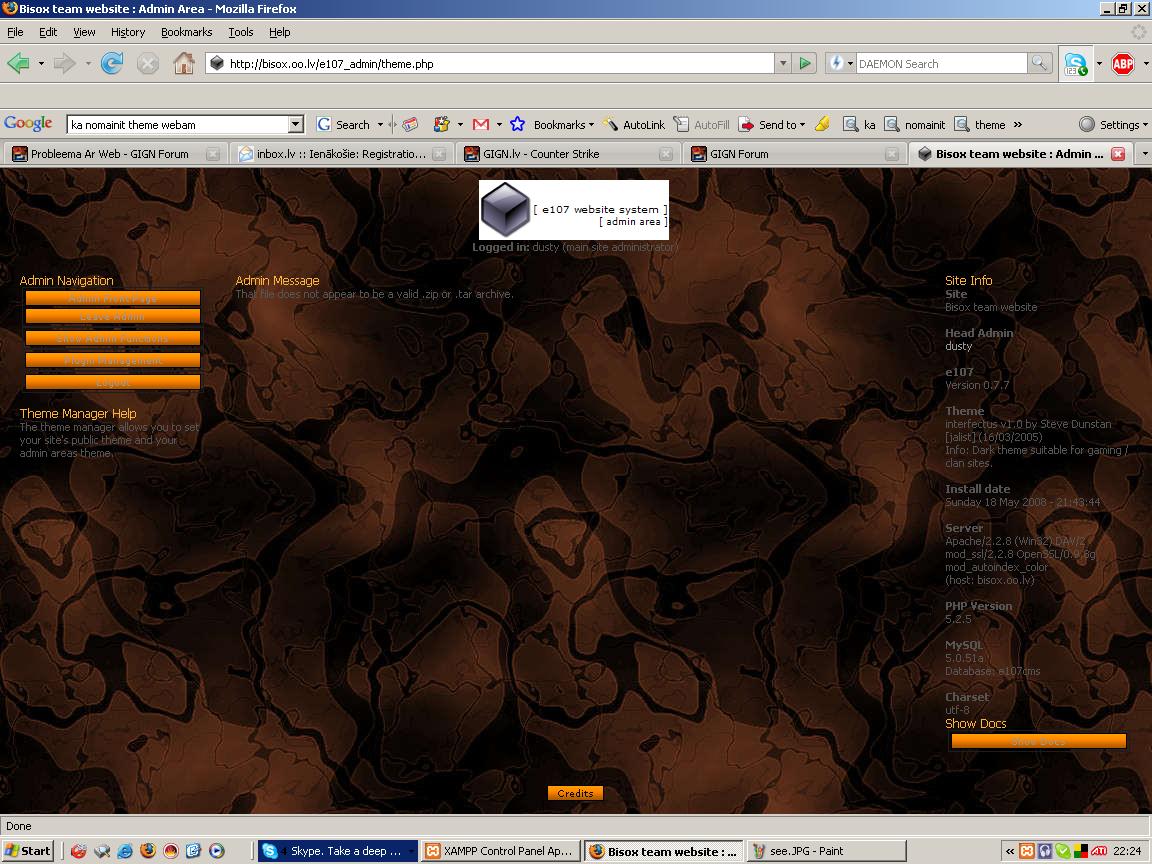Image resolution: width=1152 pixels, height=864 pixels.
Task: Click the green Back arrow button
Action: click(18, 64)
